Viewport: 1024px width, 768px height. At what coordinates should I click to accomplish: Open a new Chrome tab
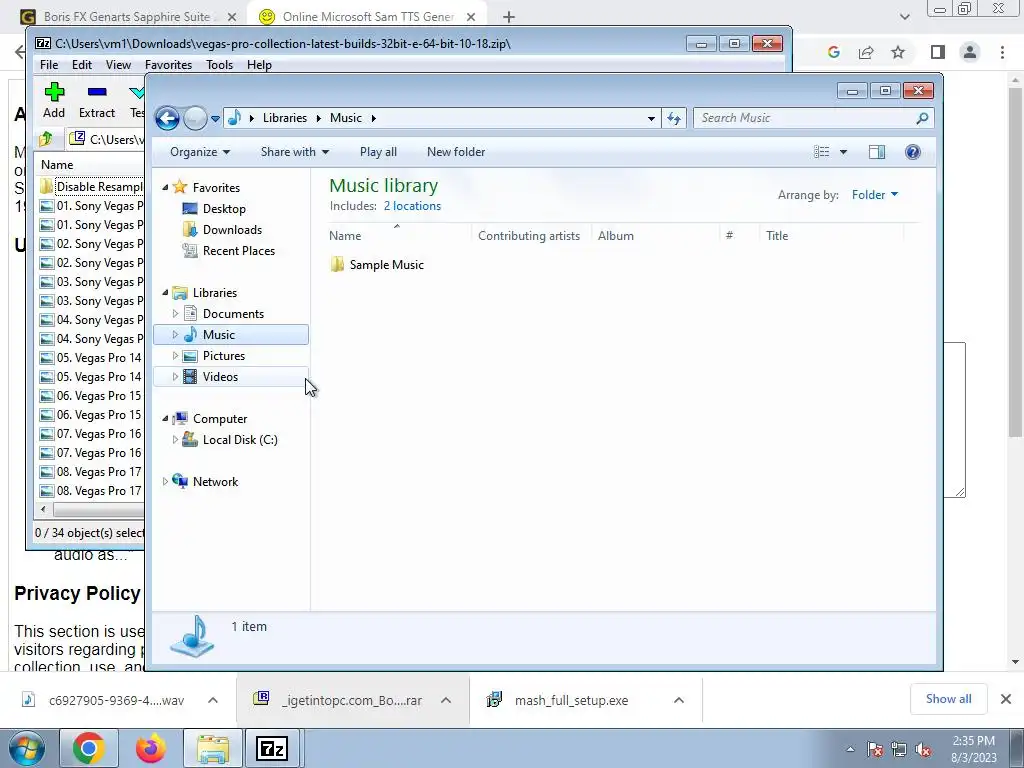click(x=509, y=18)
